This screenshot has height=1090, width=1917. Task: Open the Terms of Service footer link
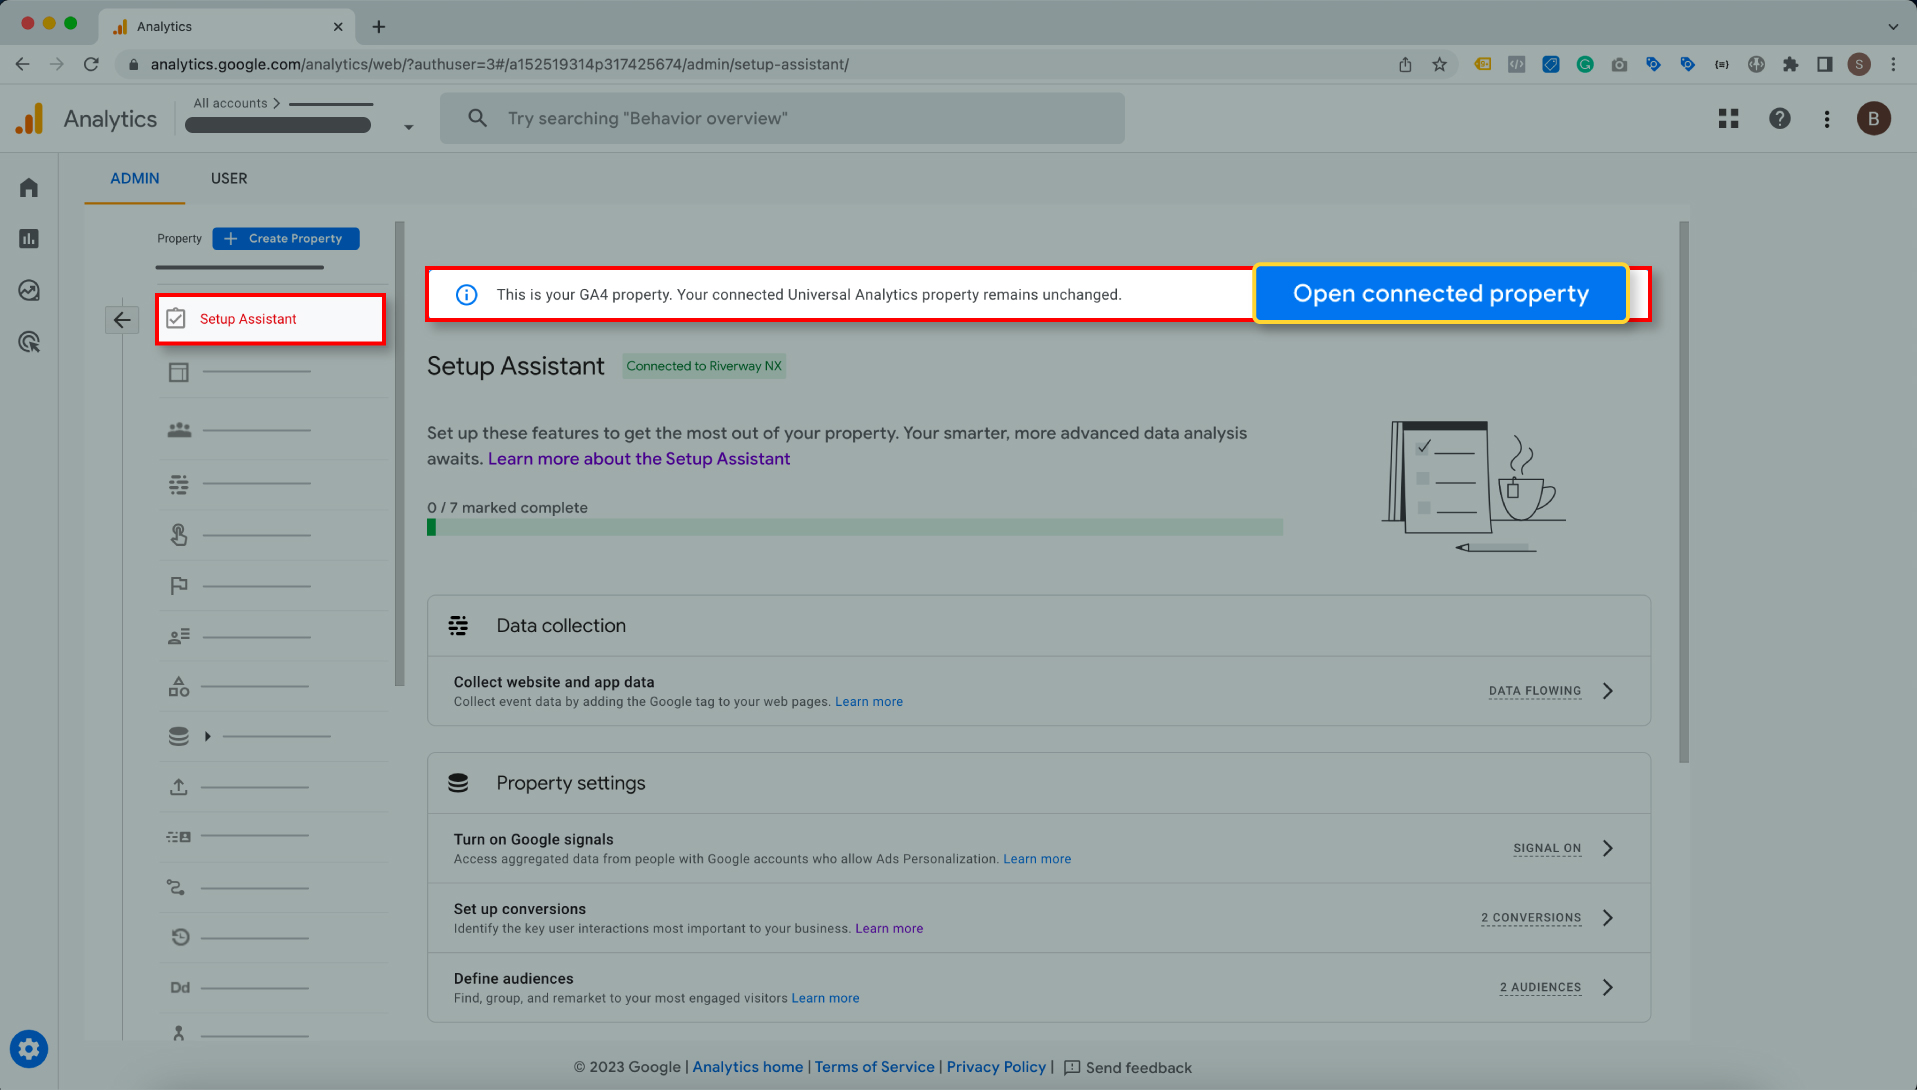tap(874, 1067)
